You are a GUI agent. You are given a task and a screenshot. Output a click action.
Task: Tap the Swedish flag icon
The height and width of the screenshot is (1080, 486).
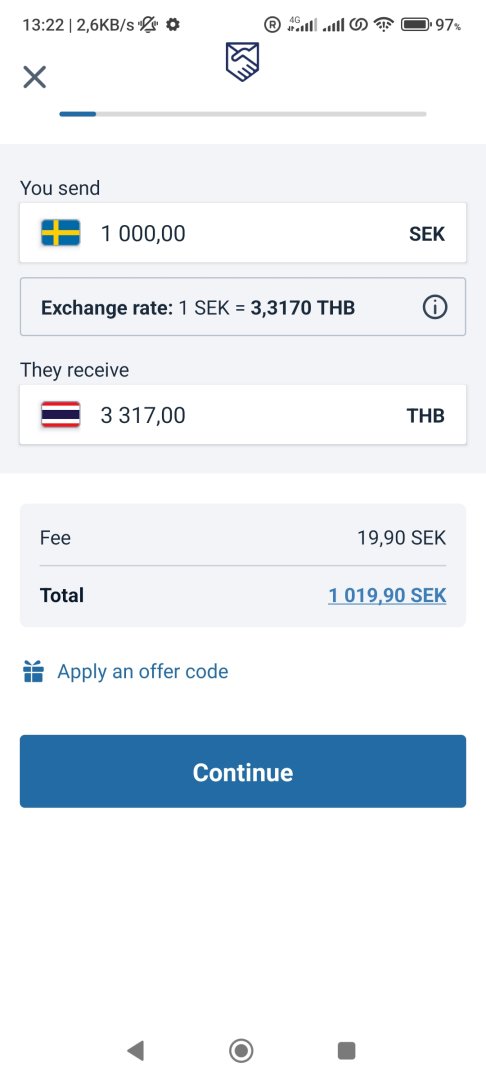[61, 233]
